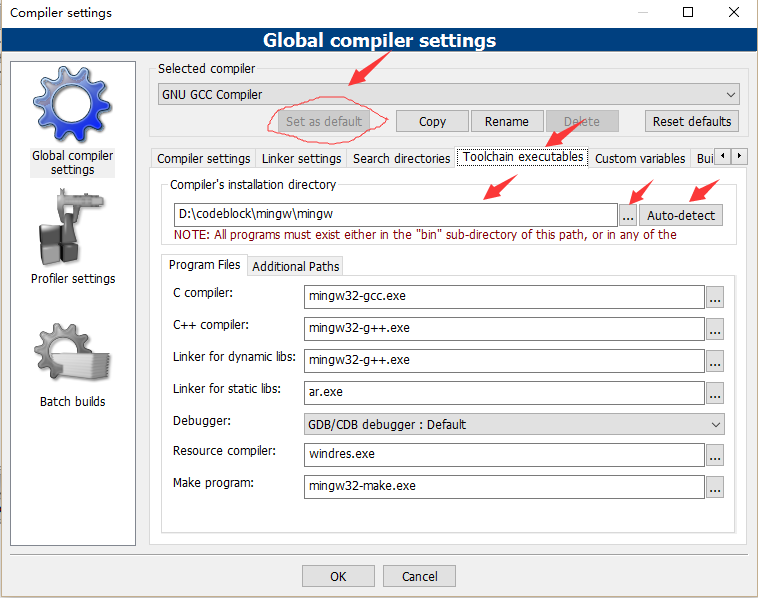Viewport: 758px width, 598px height.
Task: Open the Additional Paths sub-tab
Action: pos(295,266)
